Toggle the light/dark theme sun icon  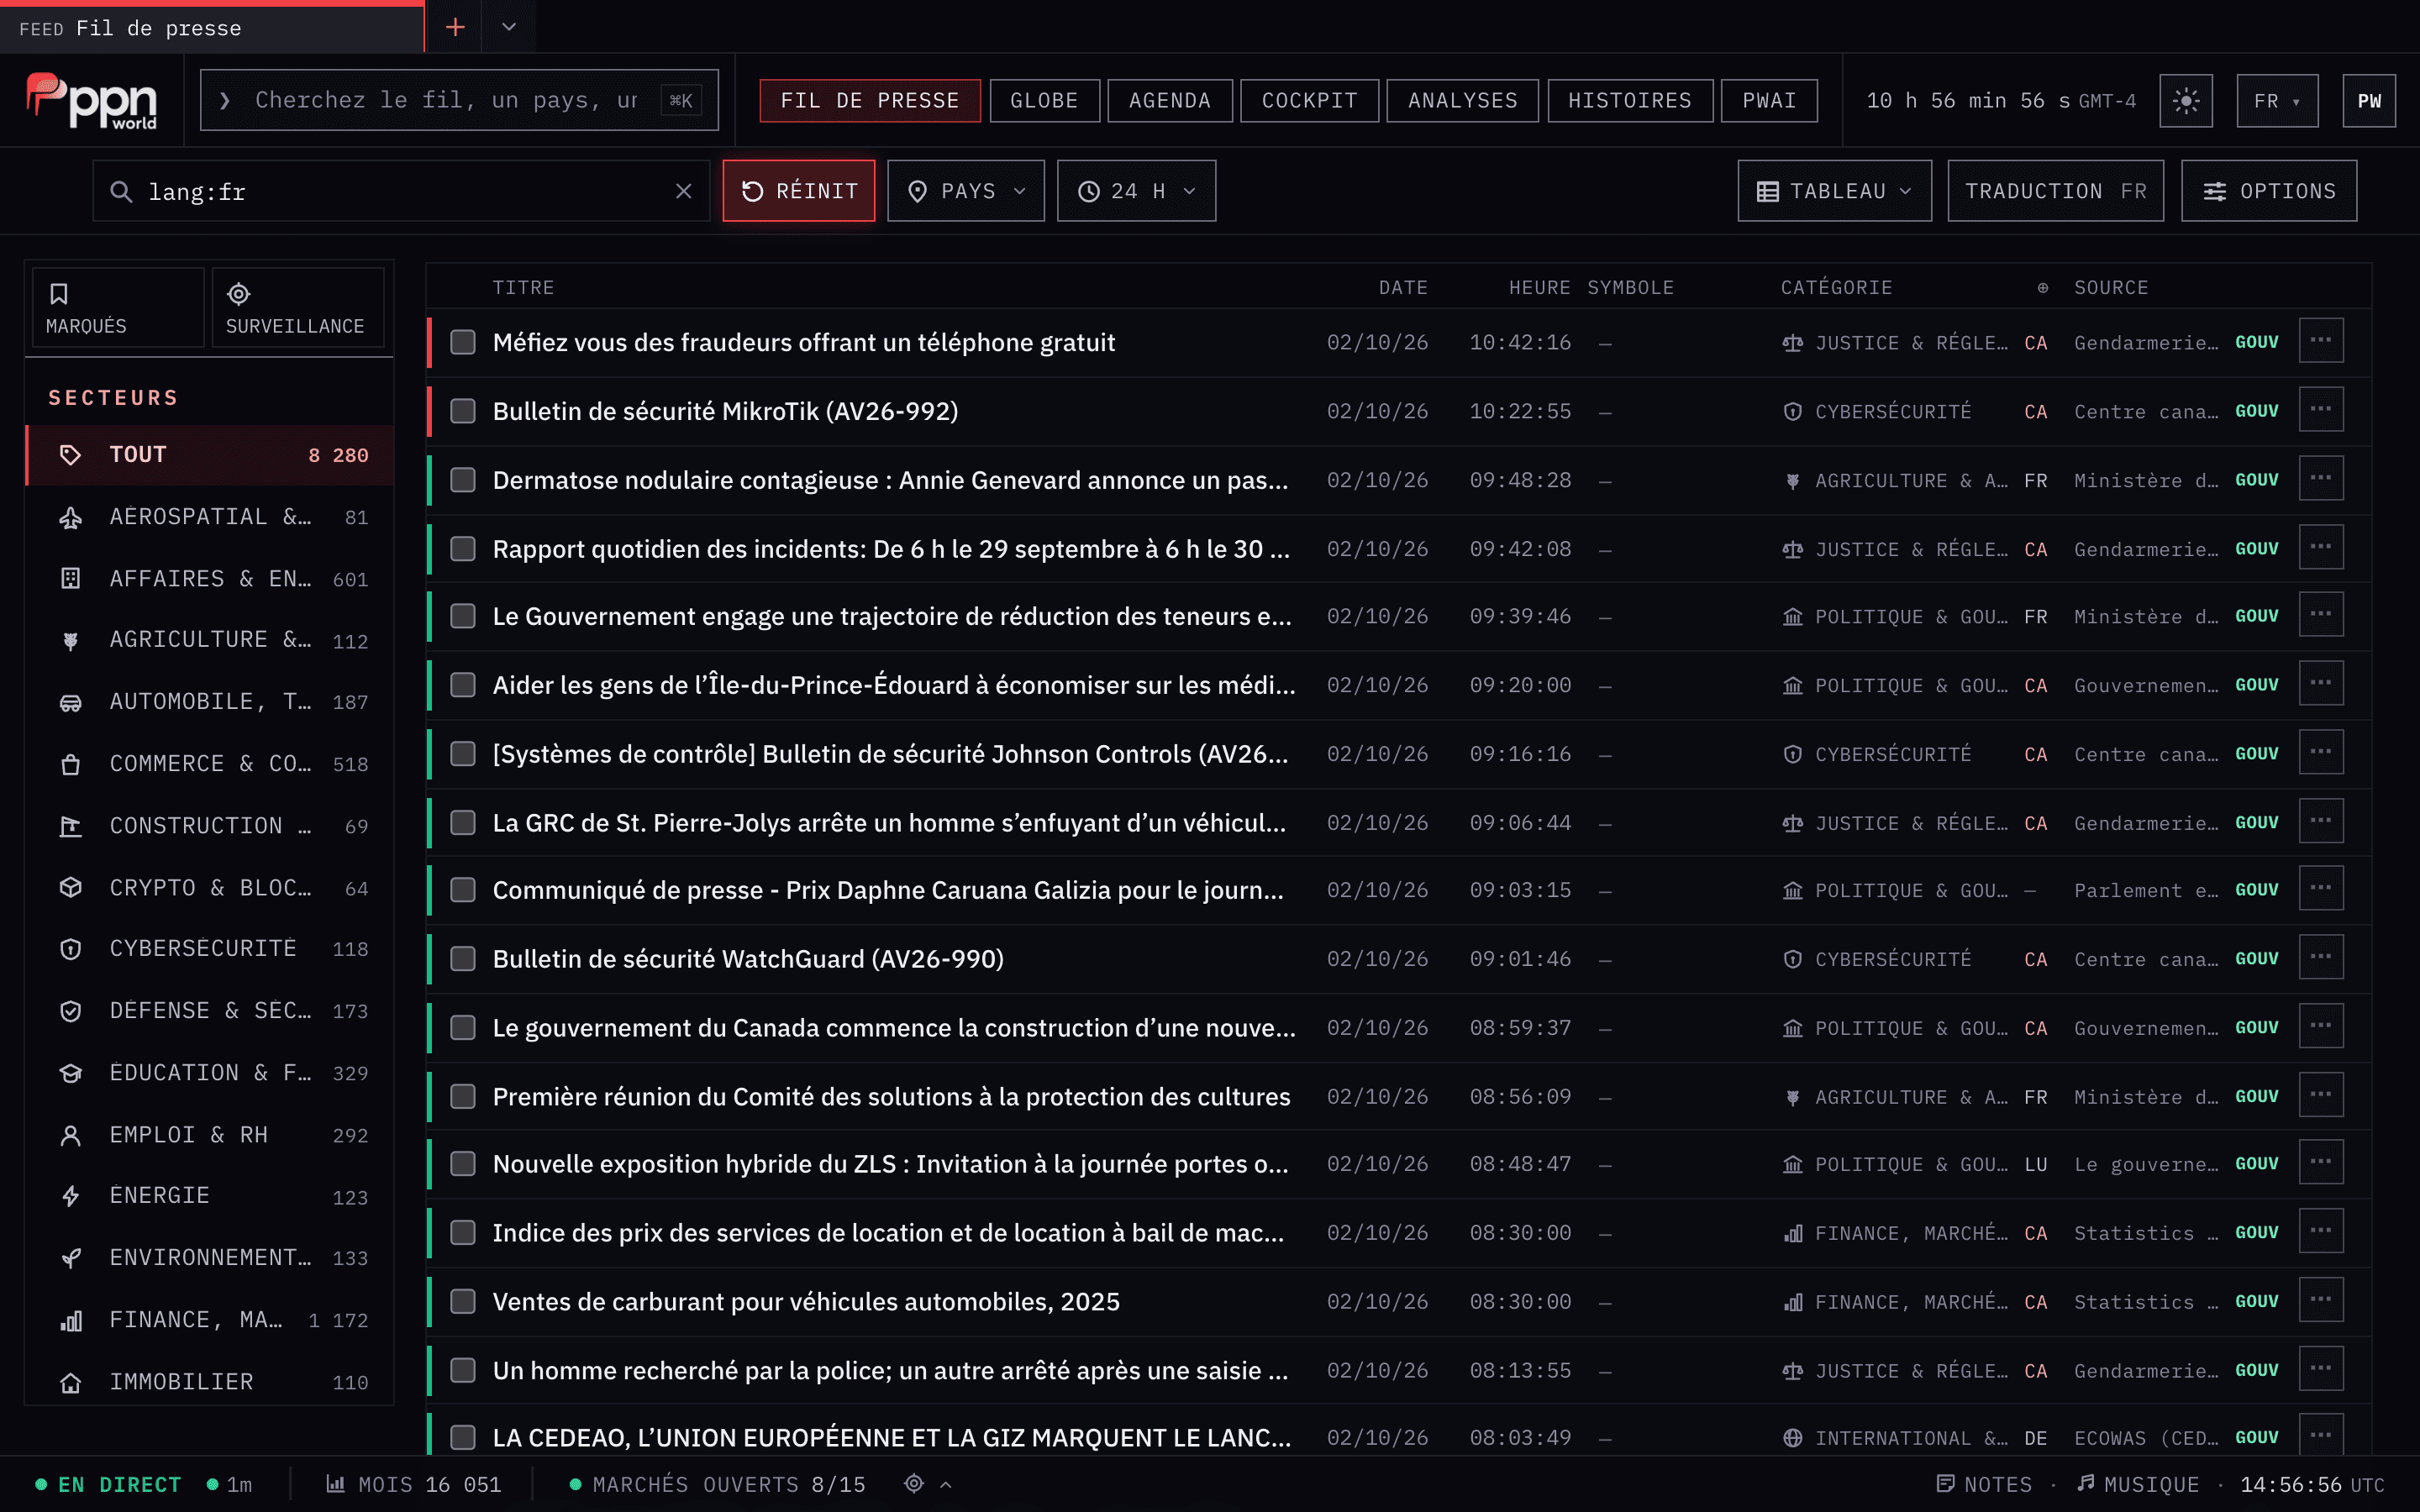pos(2186,100)
